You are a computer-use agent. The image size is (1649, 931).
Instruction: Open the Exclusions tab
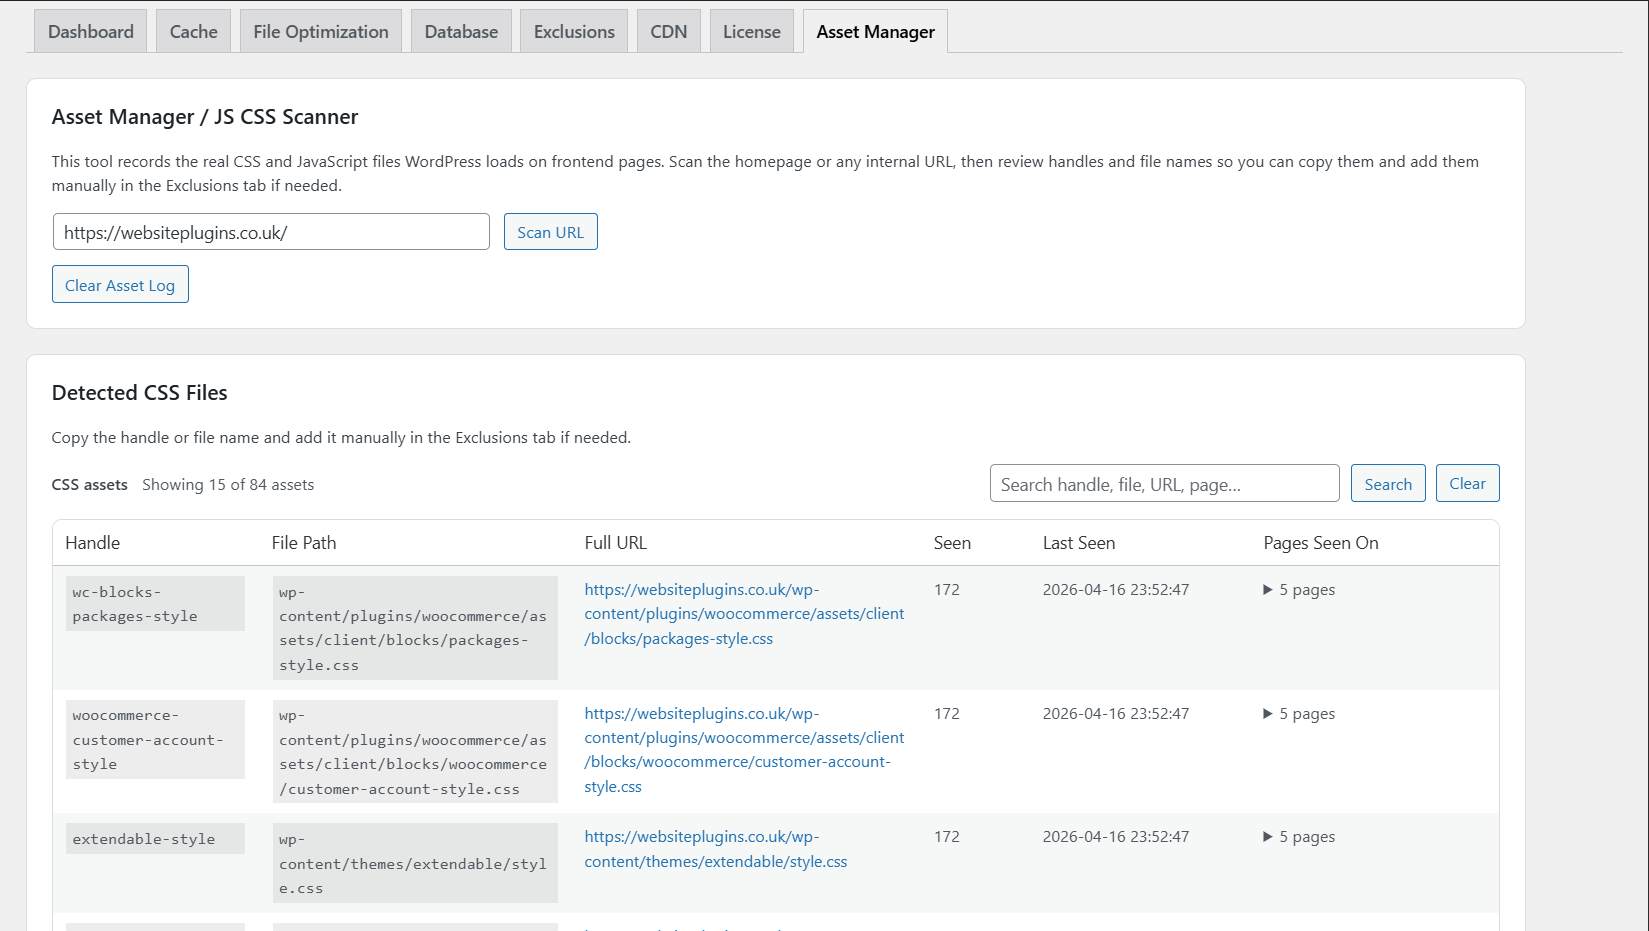pyautogui.click(x=573, y=31)
